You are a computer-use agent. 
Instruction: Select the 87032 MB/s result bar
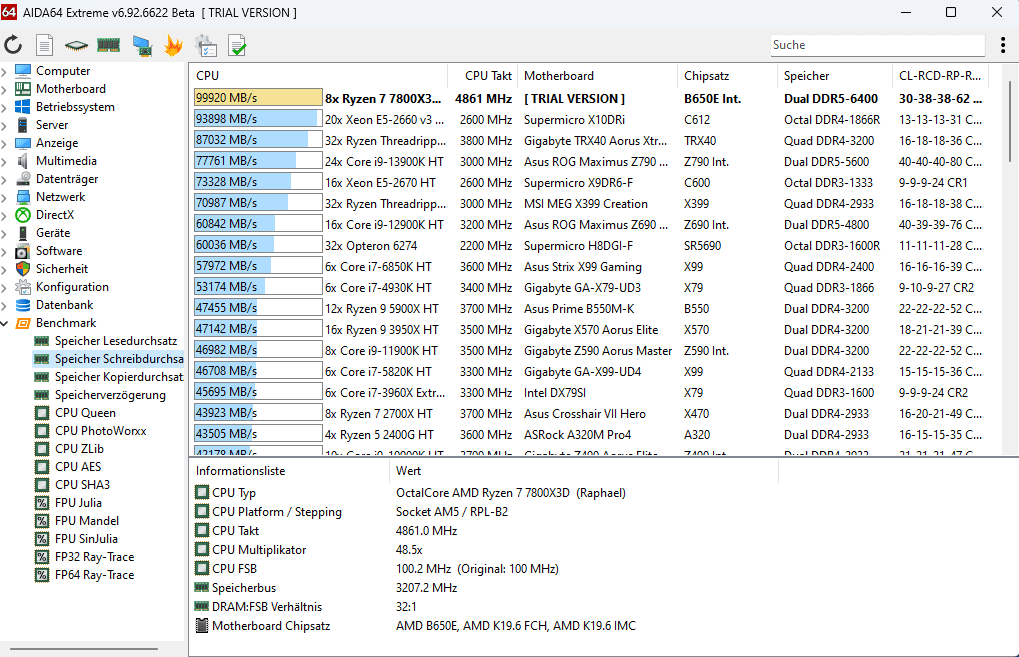(258, 140)
